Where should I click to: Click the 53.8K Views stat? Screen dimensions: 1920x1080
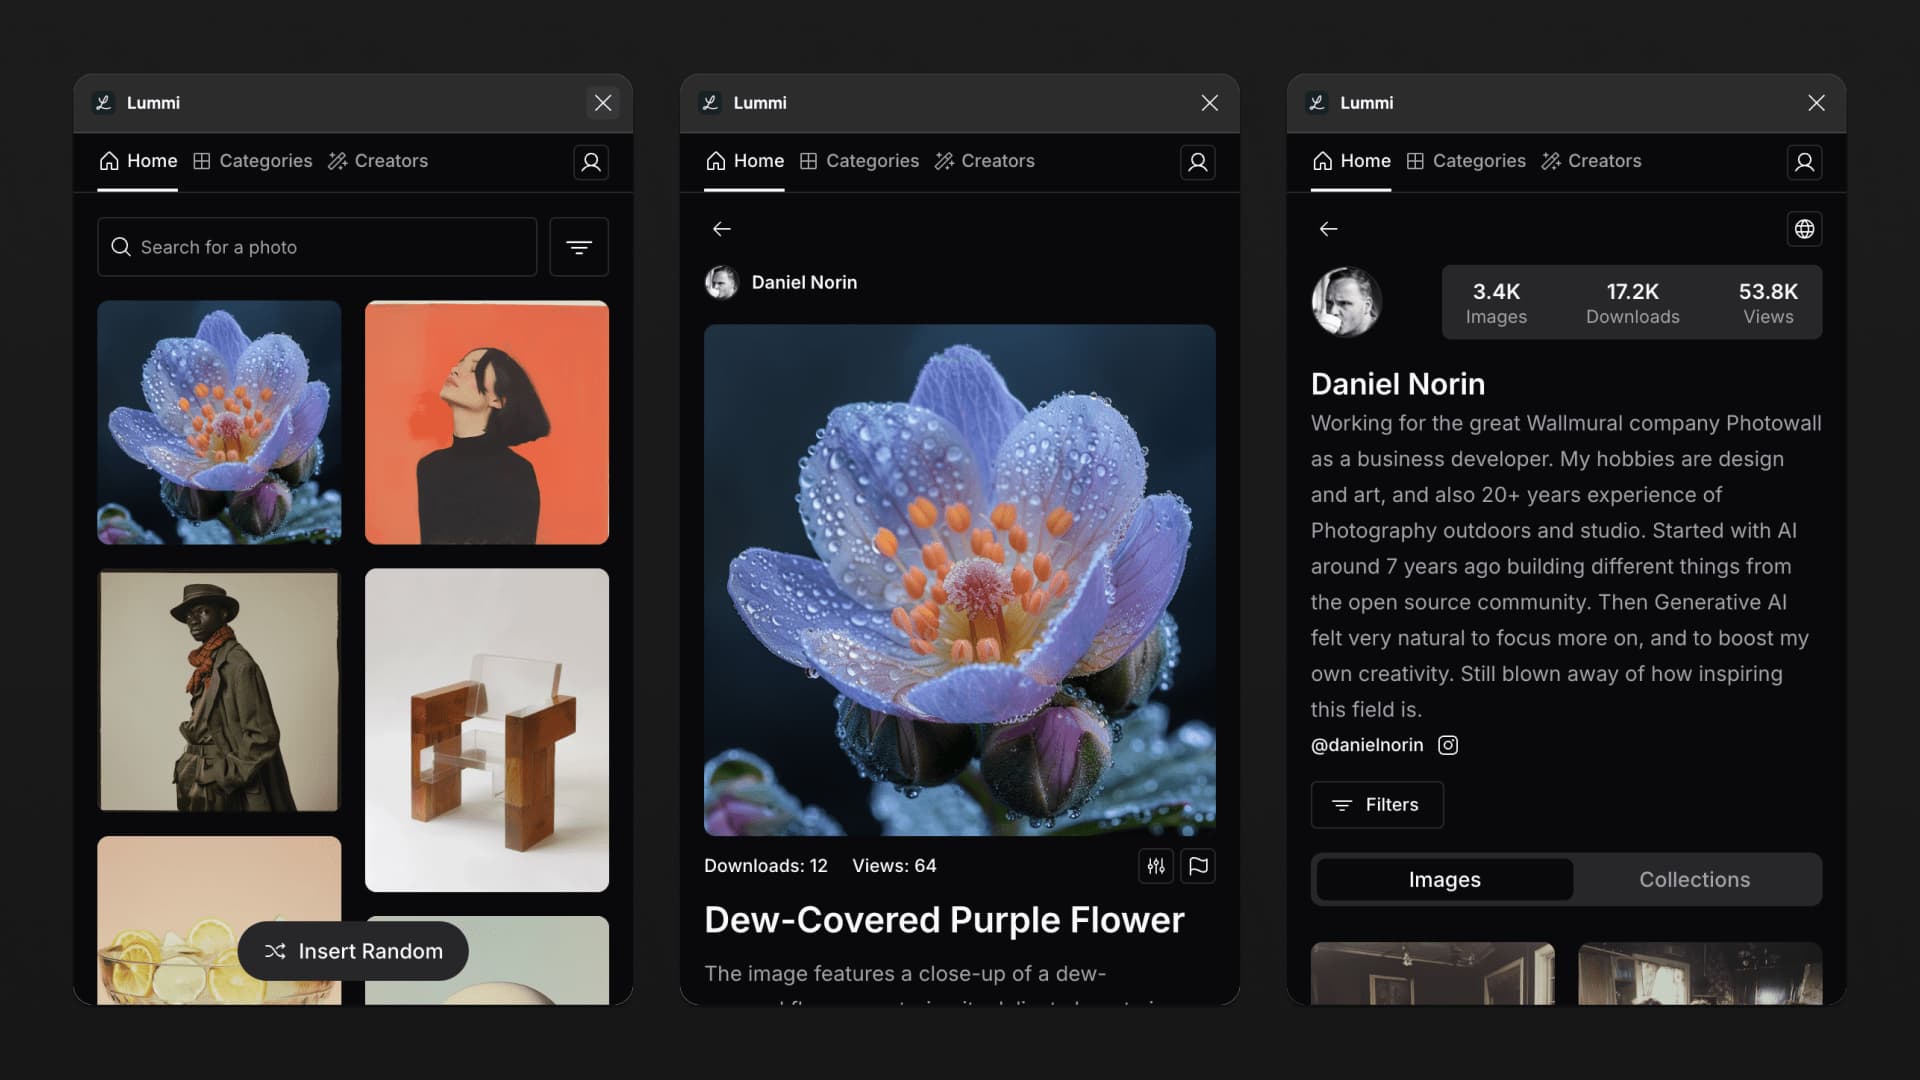click(x=1768, y=303)
